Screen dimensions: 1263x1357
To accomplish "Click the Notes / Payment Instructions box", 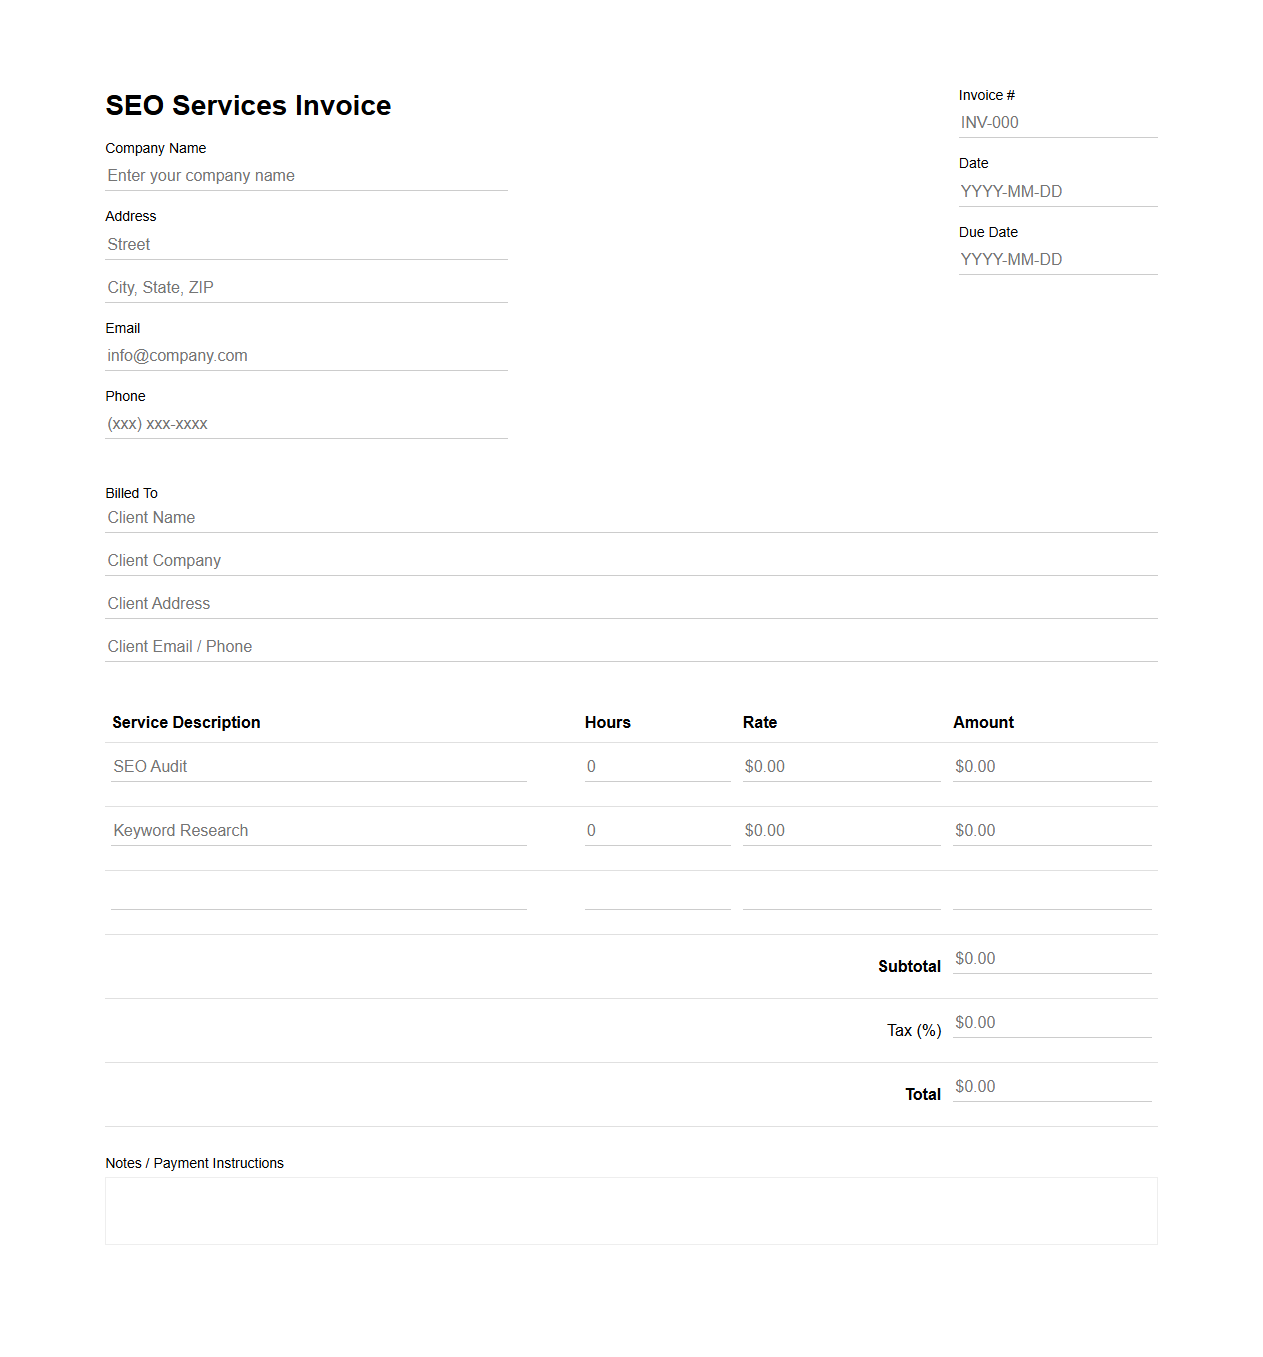I will [x=630, y=1210].
